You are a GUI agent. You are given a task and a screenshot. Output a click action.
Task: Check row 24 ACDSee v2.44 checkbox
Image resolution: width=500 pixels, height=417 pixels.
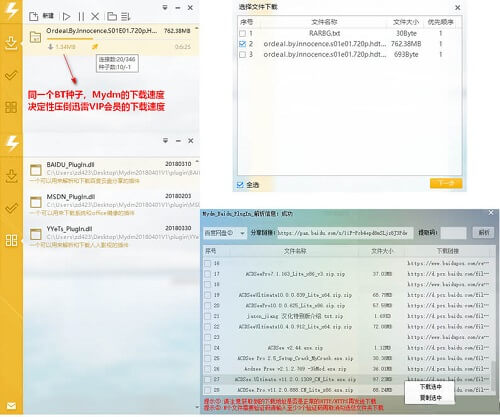[x=207, y=348]
